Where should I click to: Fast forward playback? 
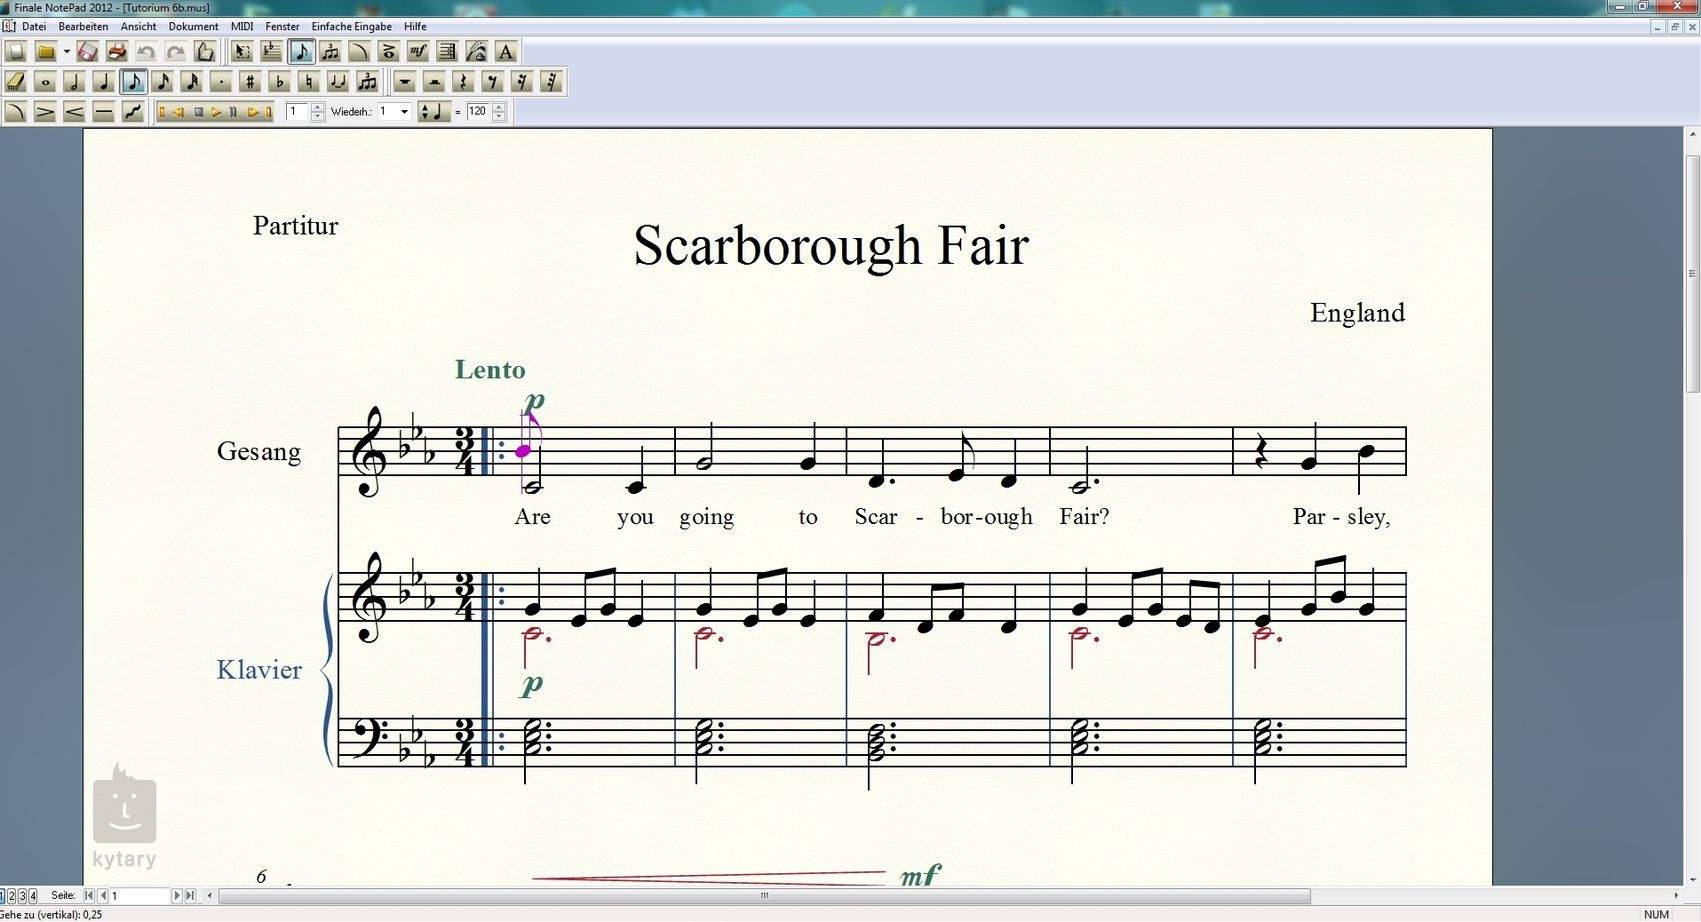click(x=253, y=112)
